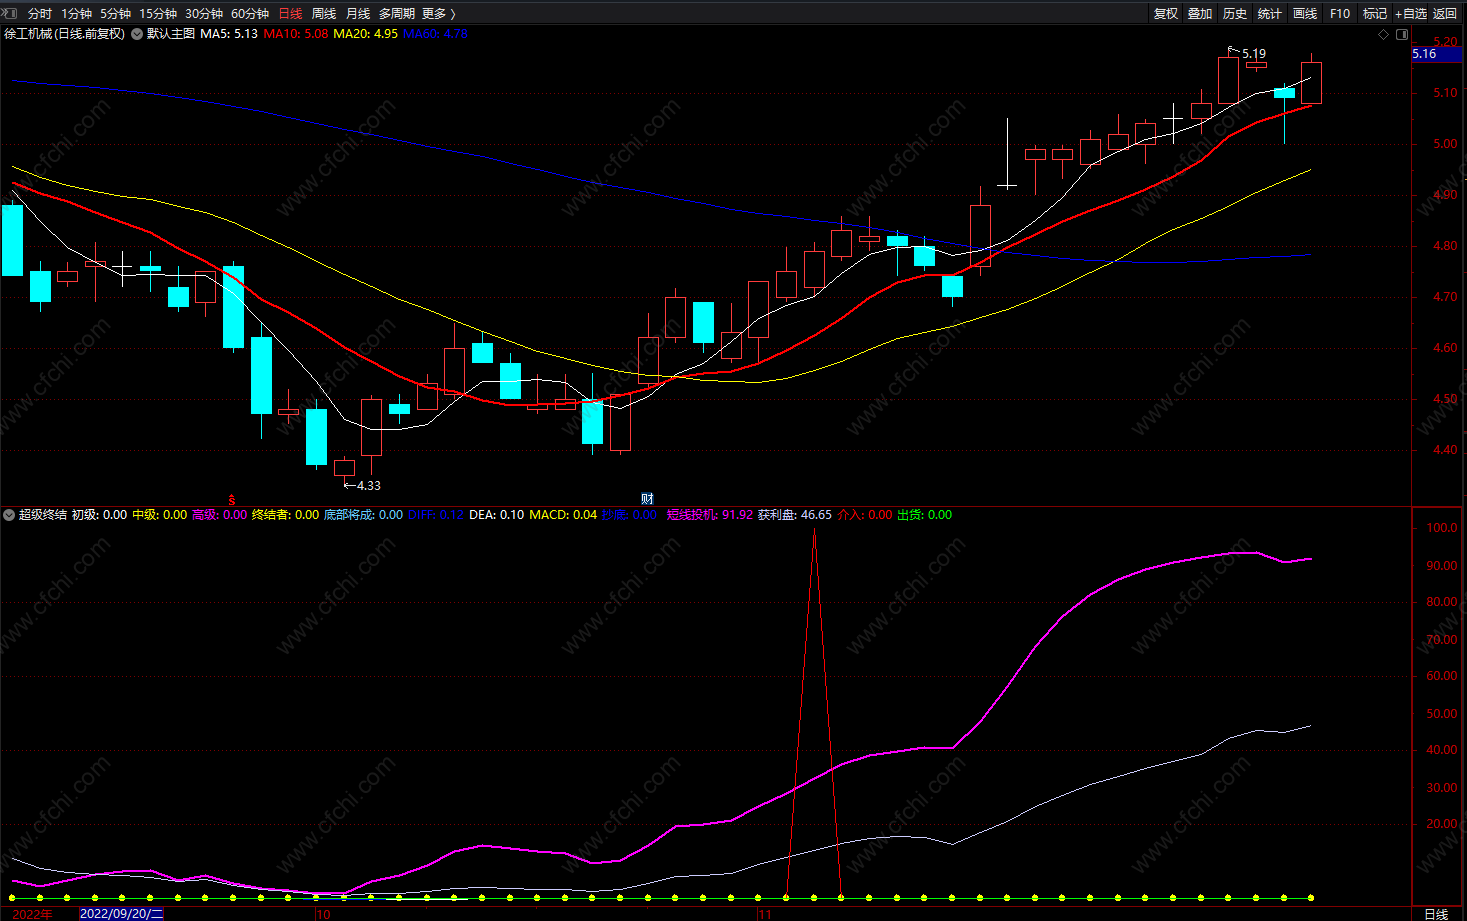Select the 15分钟 period tab
Viewport: 1467px width, 921px height.
tap(158, 13)
